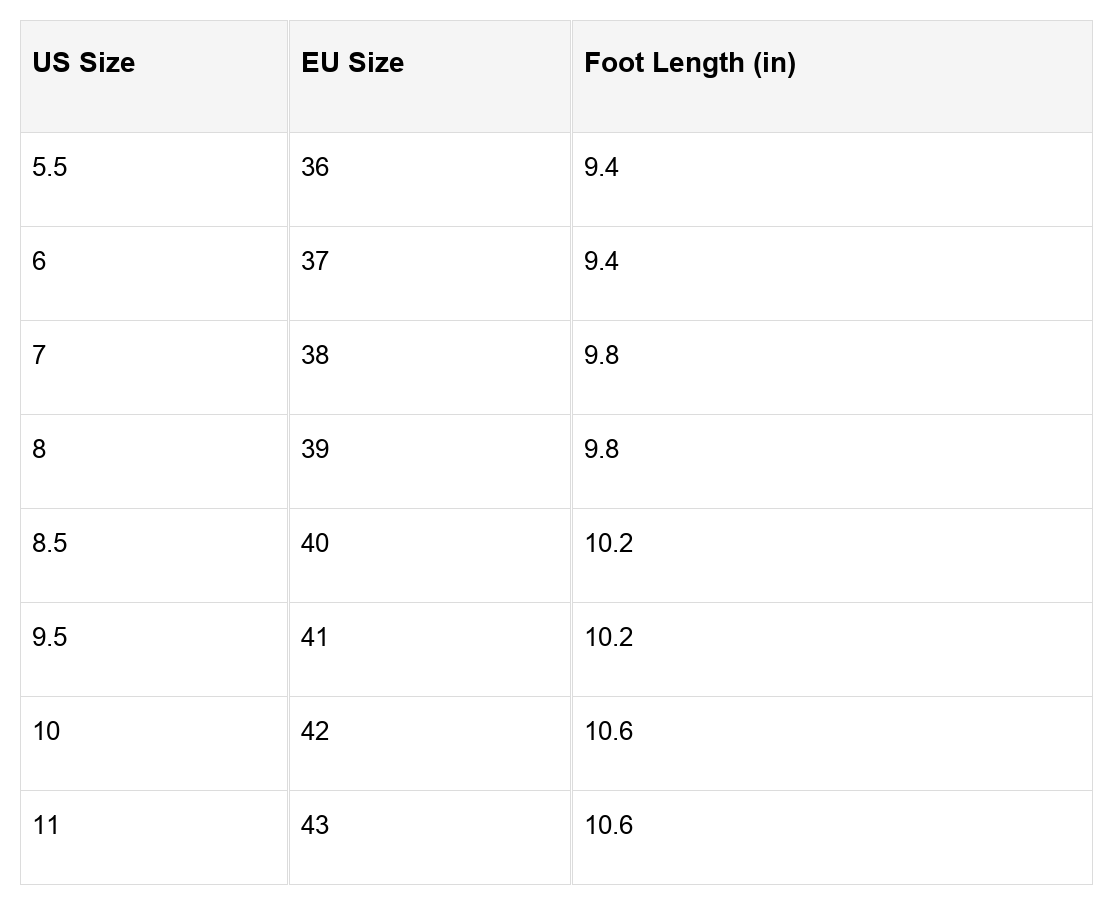
Task: Click the US Size column header
Action: click(x=154, y=77)
